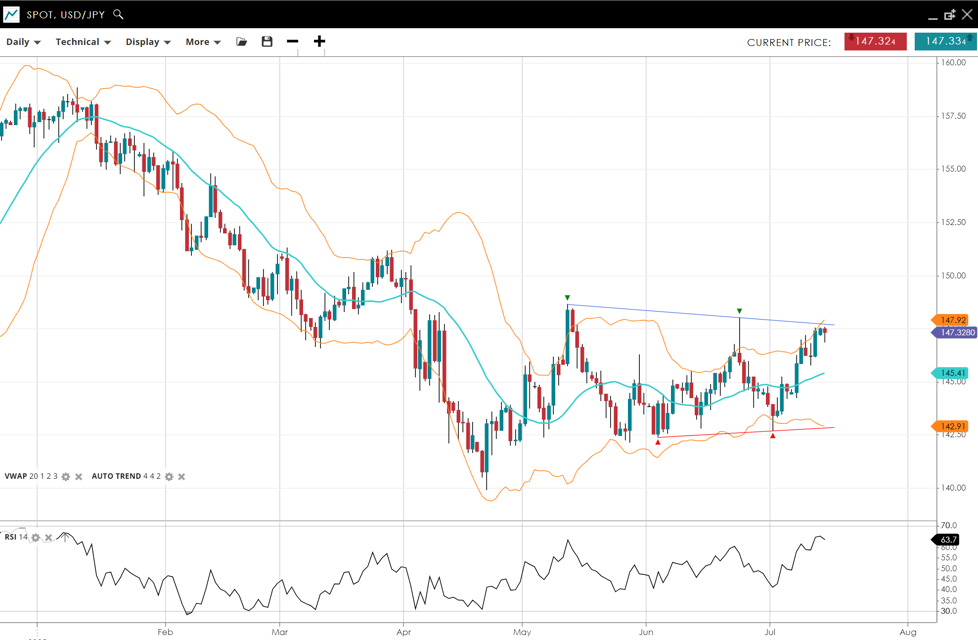Open VWAP indicator settings gear
978x640 pixels.
point(66,477)
